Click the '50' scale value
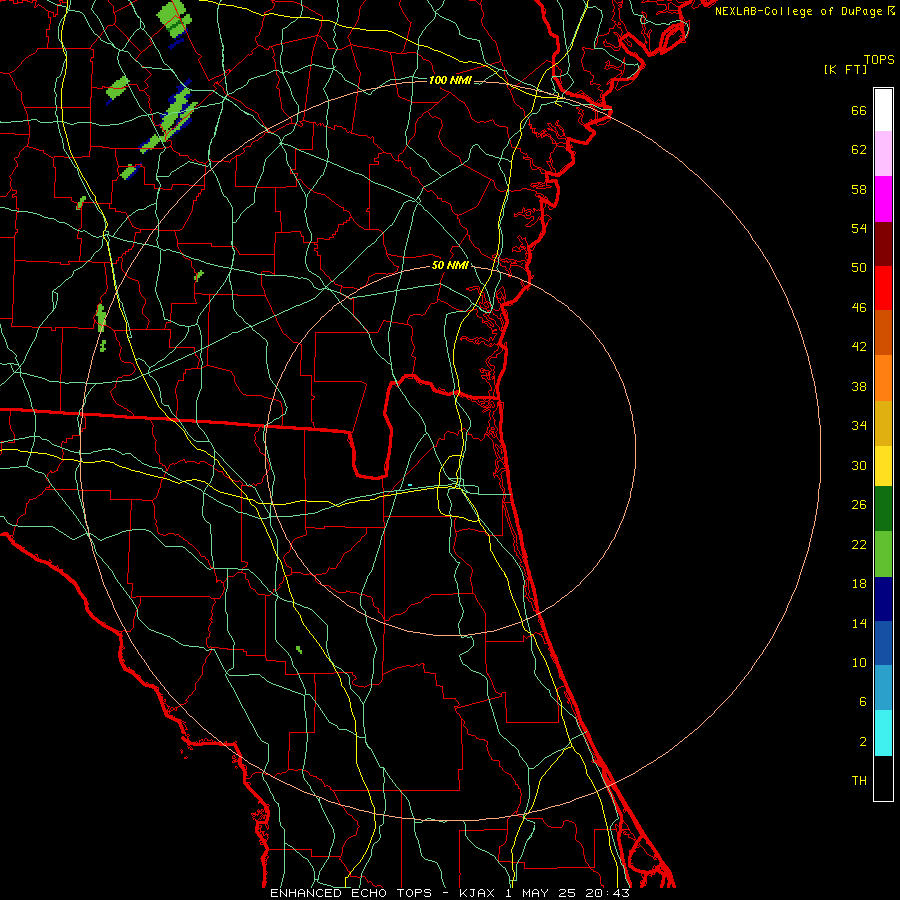This screenshot has width=900, height=900. tap(859, 267)
